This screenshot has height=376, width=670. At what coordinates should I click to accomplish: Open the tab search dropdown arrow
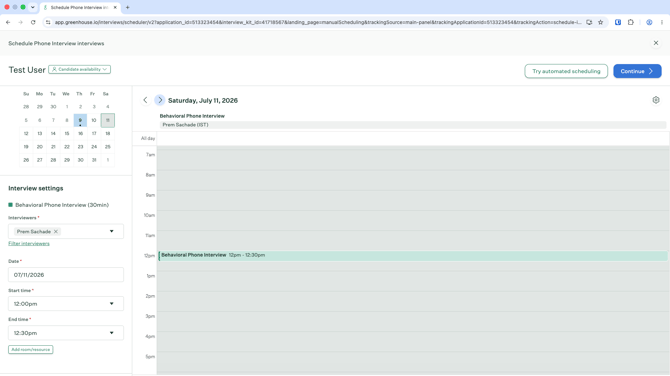(32, 7)
